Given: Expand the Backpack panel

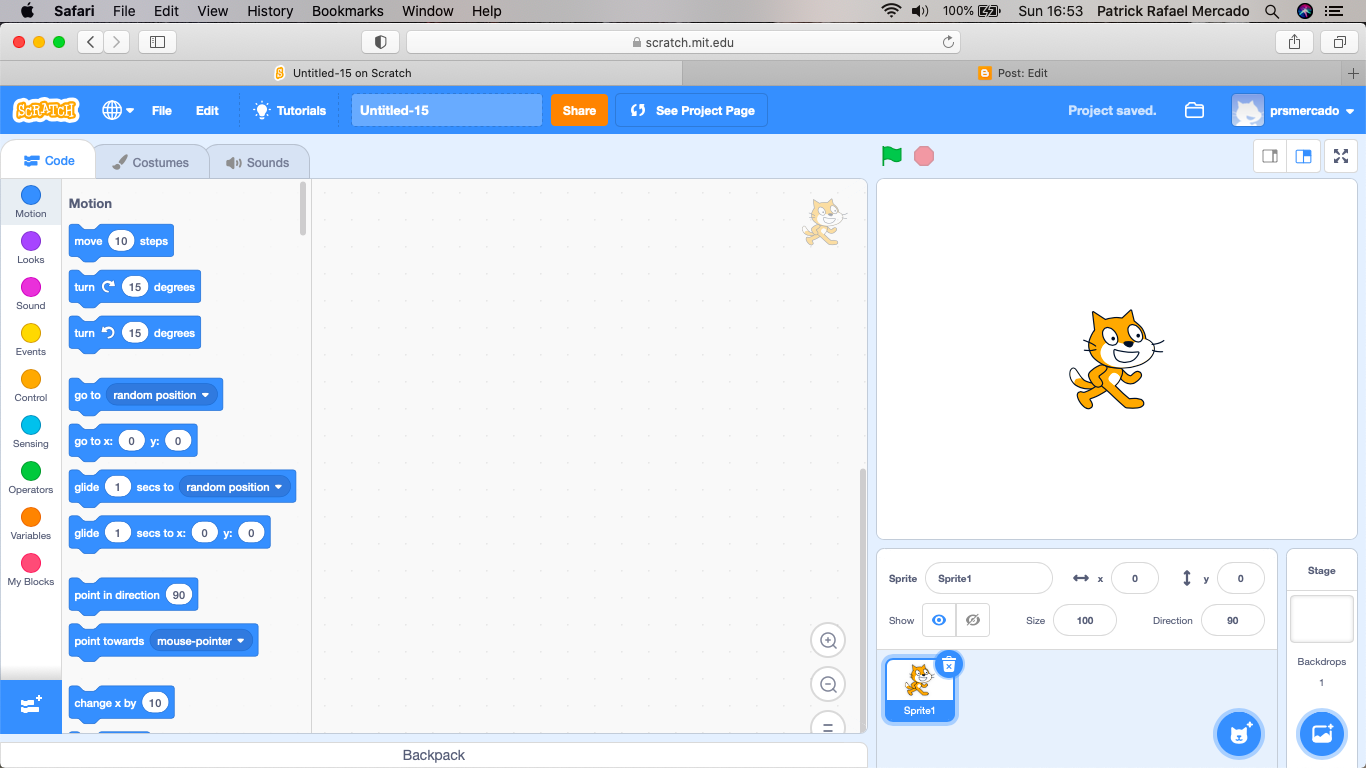Looking at the screenshot, I should pyautogui.click(x=434, y=755).
